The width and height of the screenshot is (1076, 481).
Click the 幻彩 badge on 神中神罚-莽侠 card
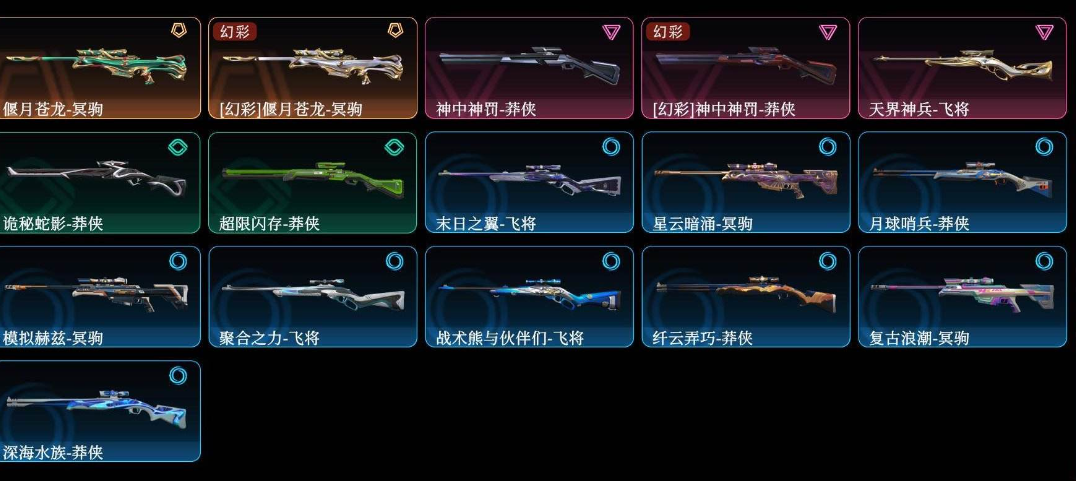tap(668, 32)
